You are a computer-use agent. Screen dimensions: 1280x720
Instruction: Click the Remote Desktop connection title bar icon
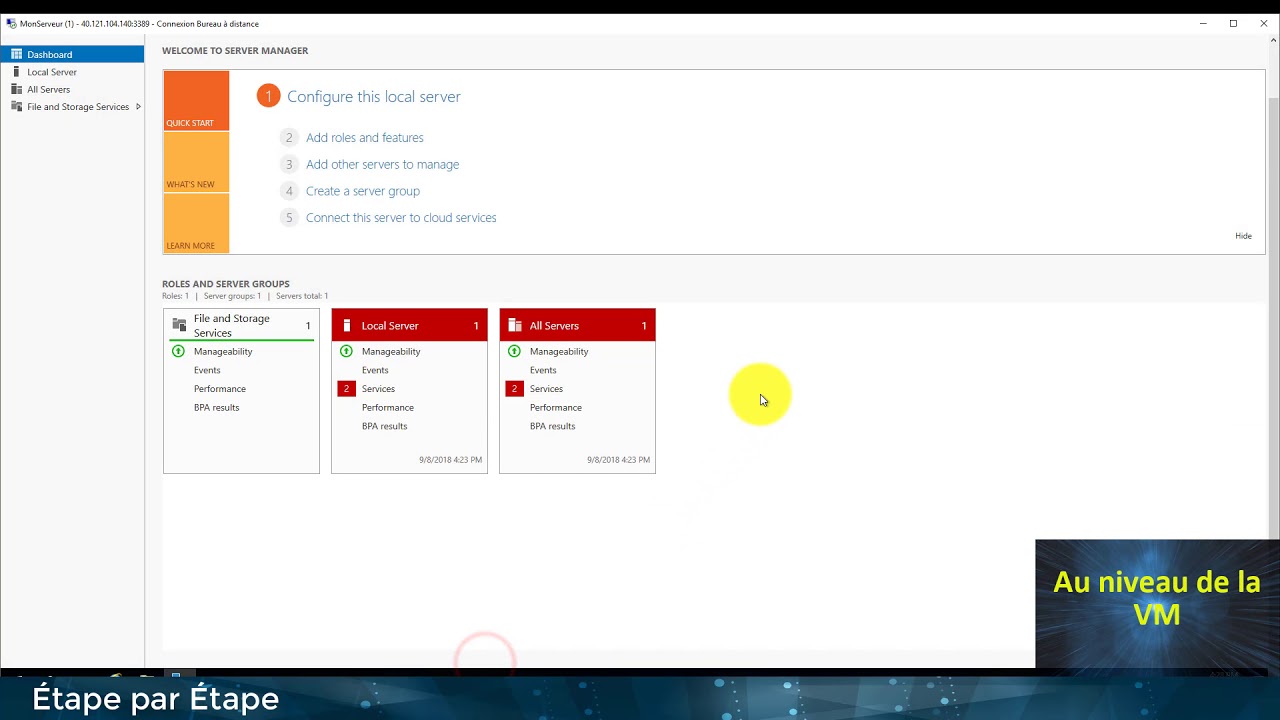11,23
